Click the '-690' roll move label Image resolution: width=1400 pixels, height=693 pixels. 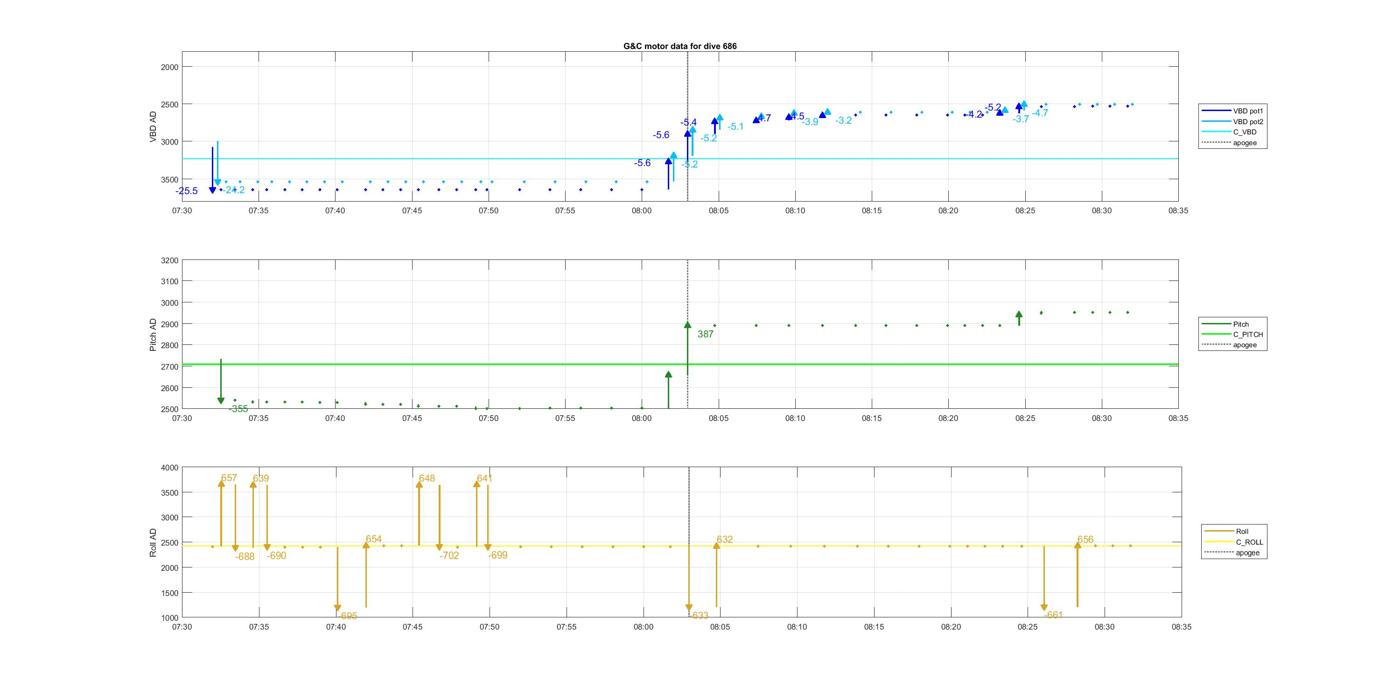pyautogui.click(x=277, y=556)
